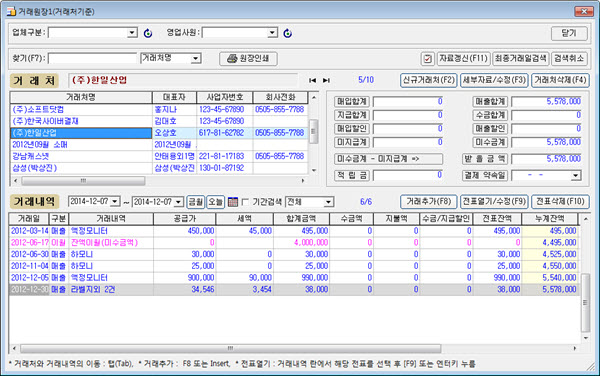Click 자료갱신(F11) button
This screenshot has width=600, height=376.
click(x=463, y=59)
